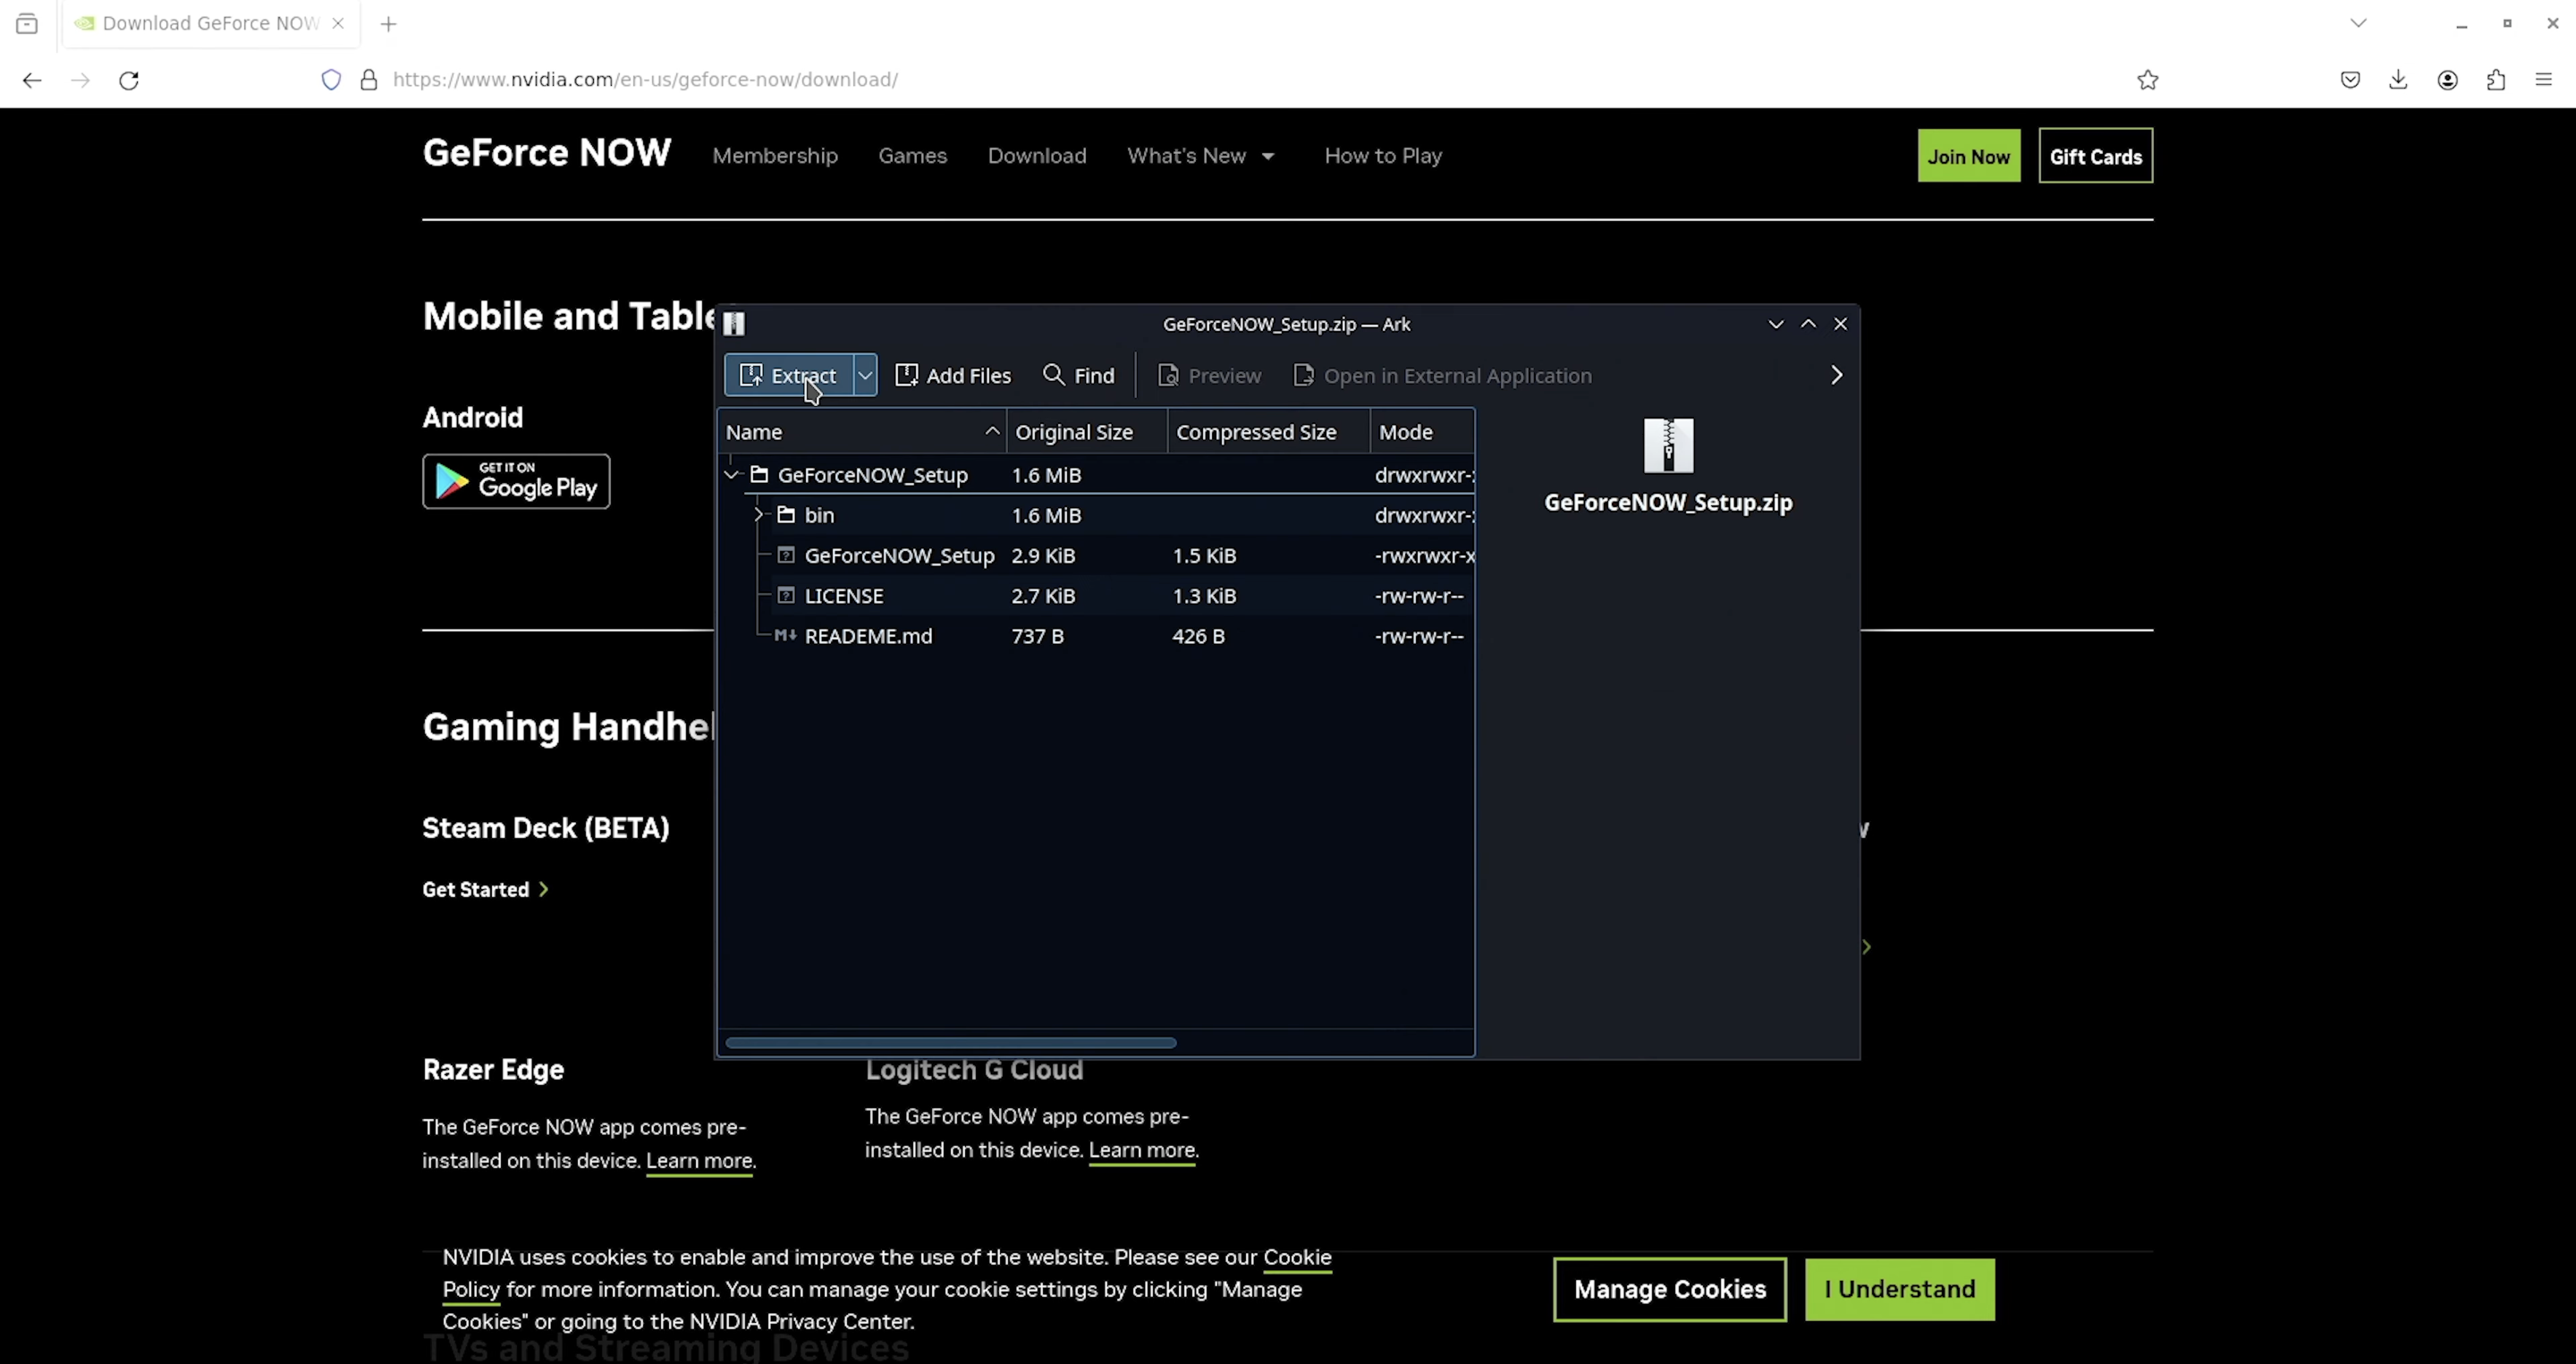Open the browser Downloads panel icon
This screenshot has width=2576, height=1364.
2399,79
